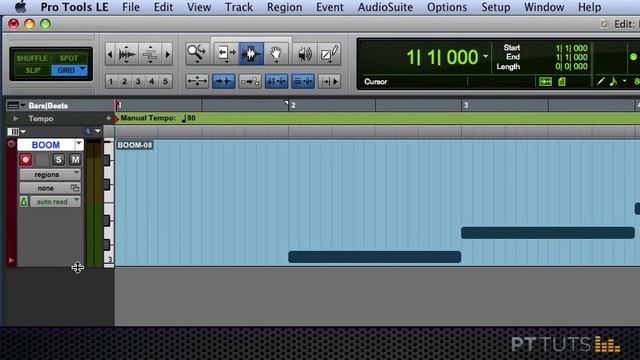This screenshot has width=640, height=360.
Task: Click the insertion follows playback arrow icon
Action: pyautogui.click(x=330, y=81)
